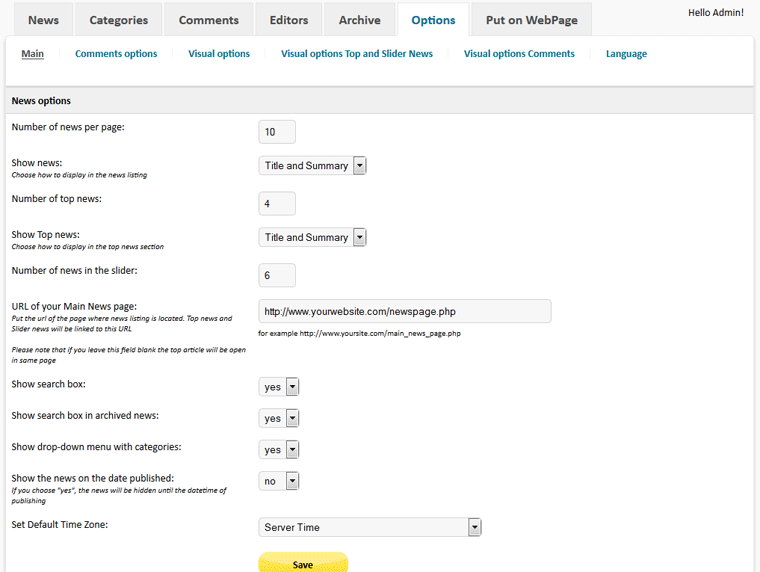Click the Main sub-menu link

[x=32, y=54]
